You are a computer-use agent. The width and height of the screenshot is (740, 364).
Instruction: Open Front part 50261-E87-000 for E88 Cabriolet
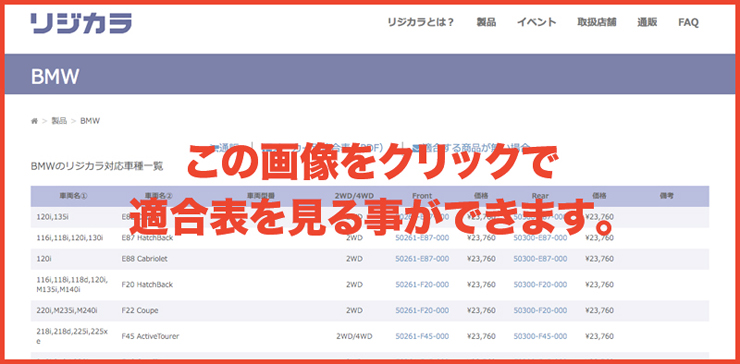(x=422, y=259)
